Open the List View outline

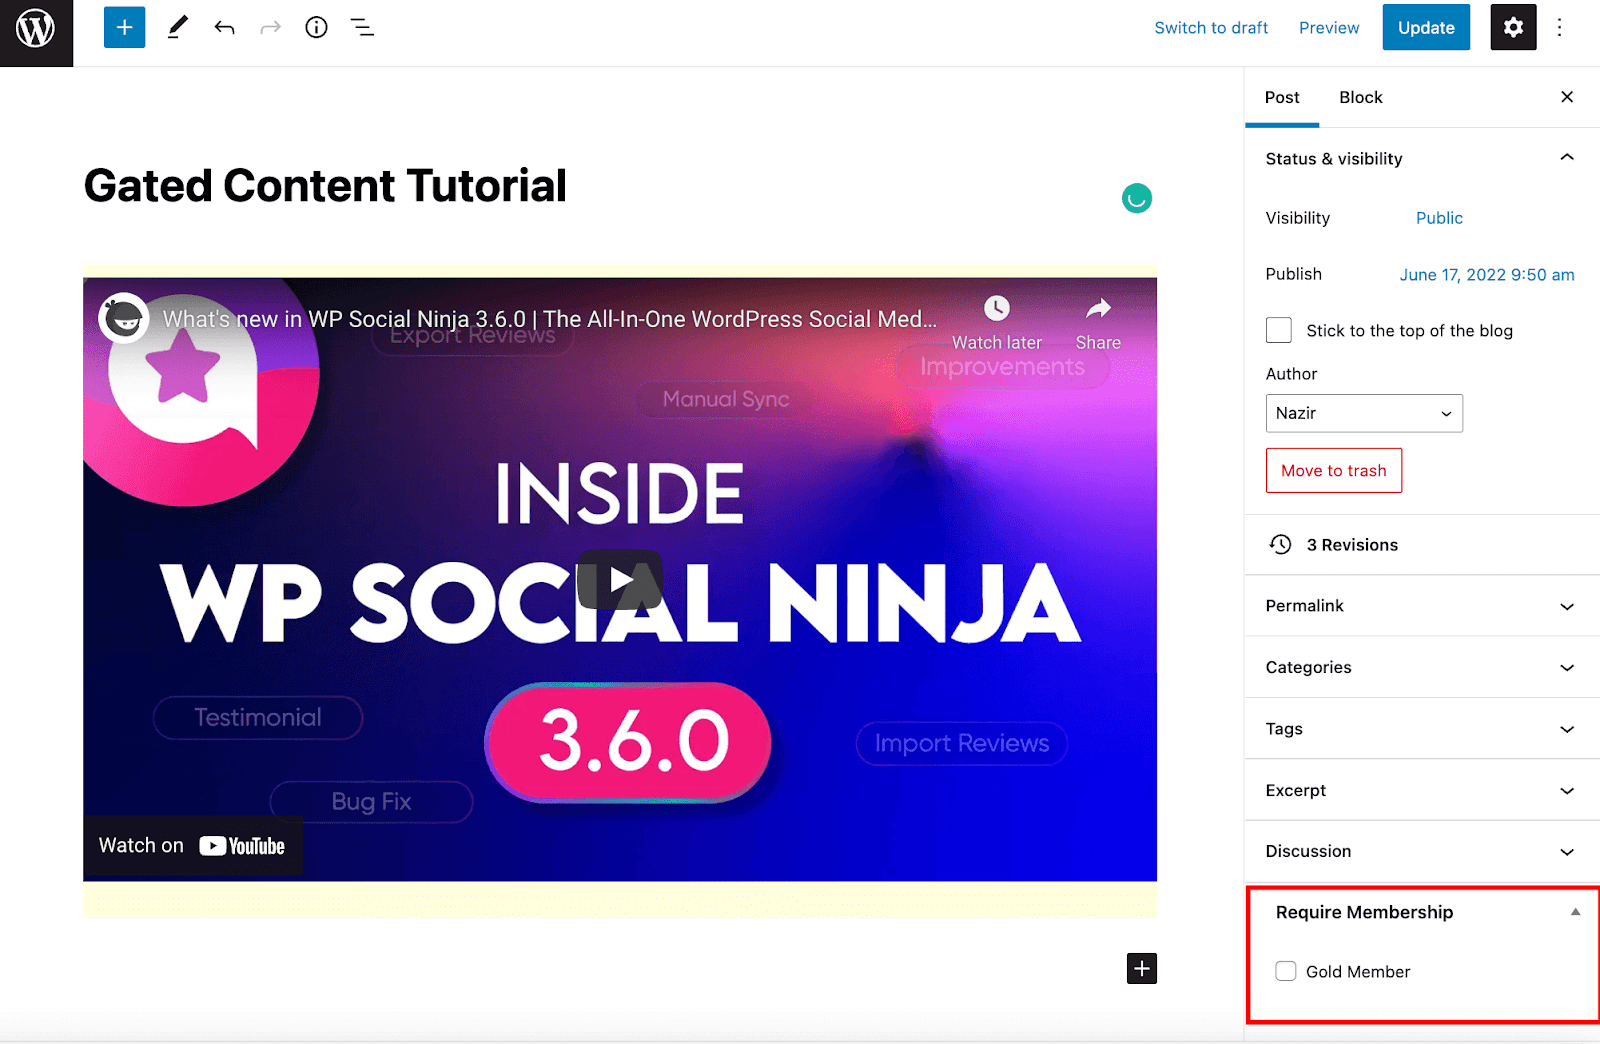pyautogui.click(x=362, y=28)
